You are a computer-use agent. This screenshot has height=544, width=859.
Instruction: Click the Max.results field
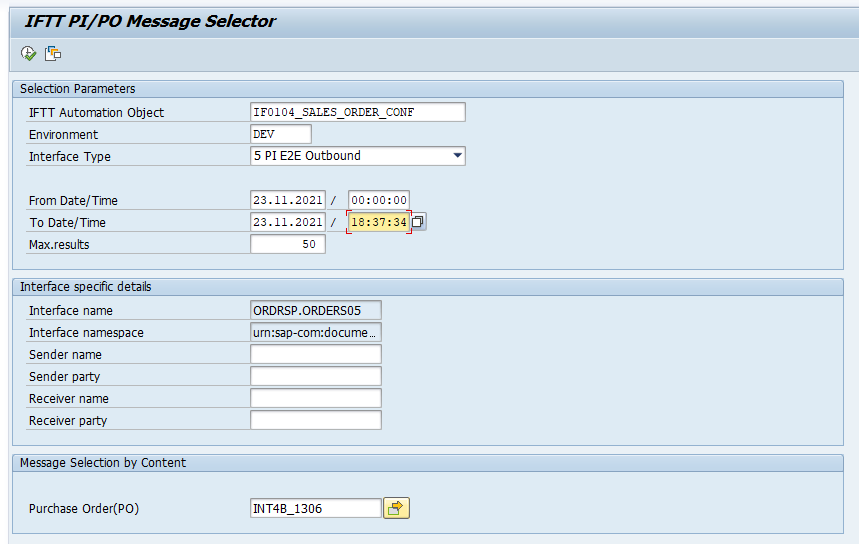tap(287, 244)
